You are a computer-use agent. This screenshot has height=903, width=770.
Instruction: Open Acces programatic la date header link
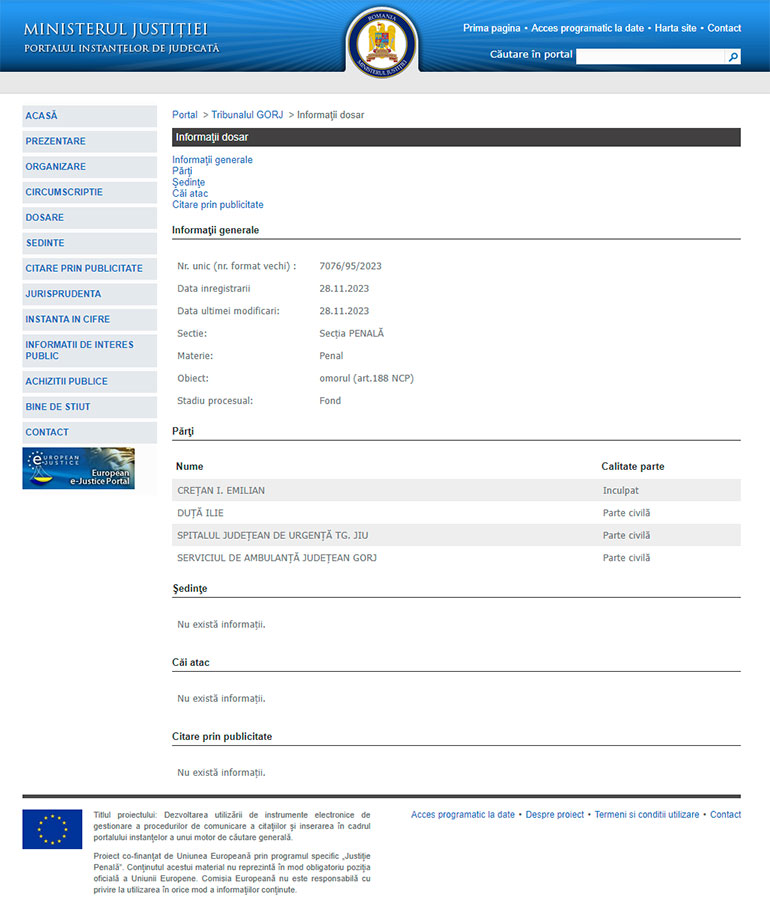tap(587, 28)
